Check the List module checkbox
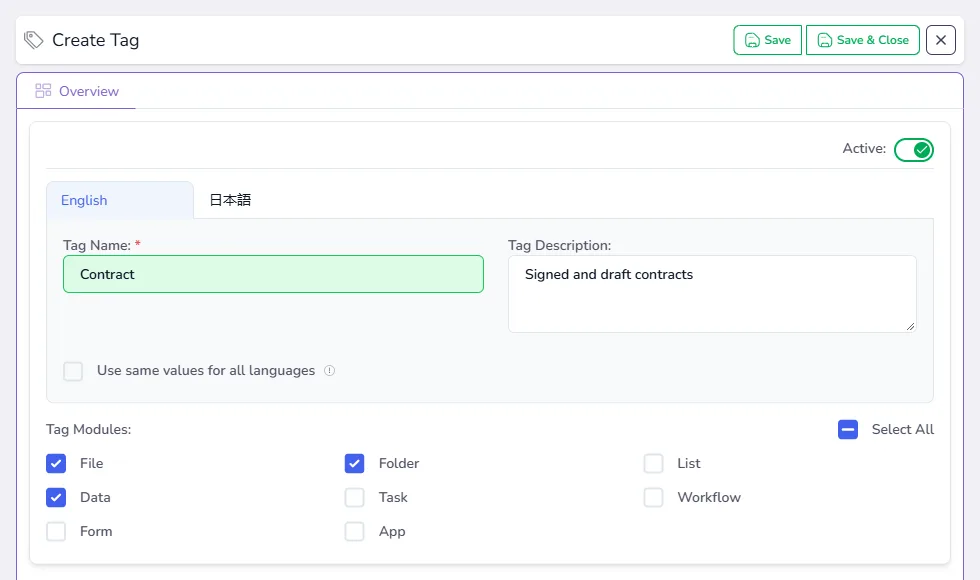Viewport: 980px width, 580px height. (654, 464)
